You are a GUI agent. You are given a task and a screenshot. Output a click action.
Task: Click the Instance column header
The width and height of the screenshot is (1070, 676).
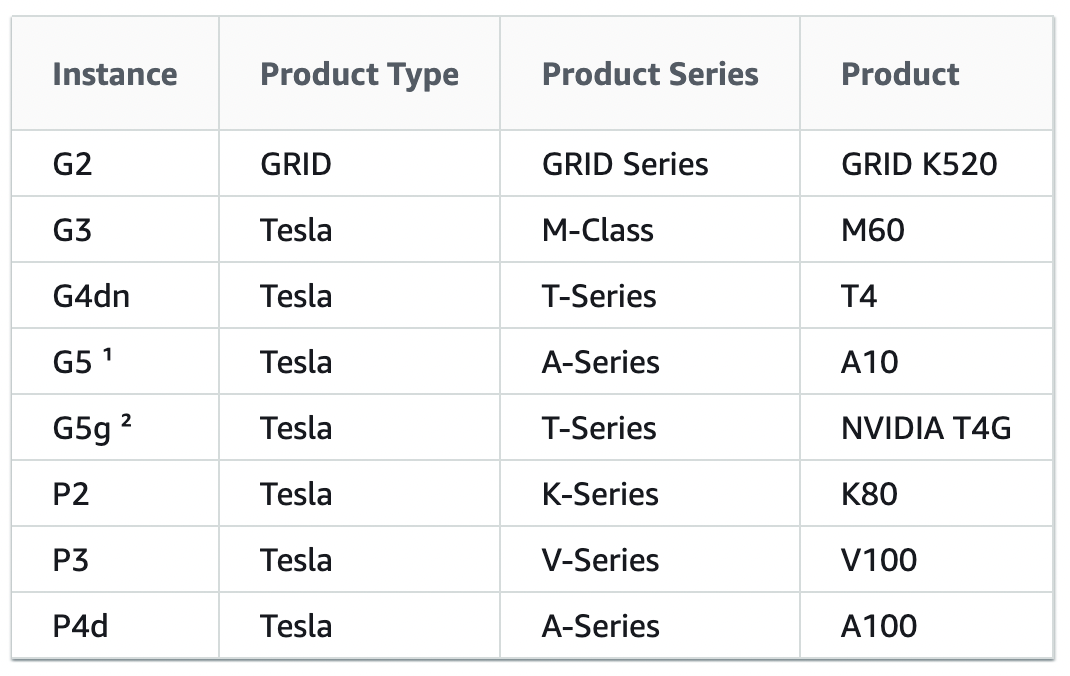click(114, 74)
